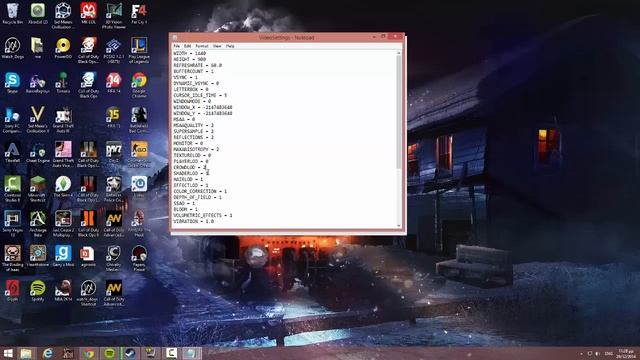Open the Edit menu in Notepad
640x360 pixels.
[187, 46]
